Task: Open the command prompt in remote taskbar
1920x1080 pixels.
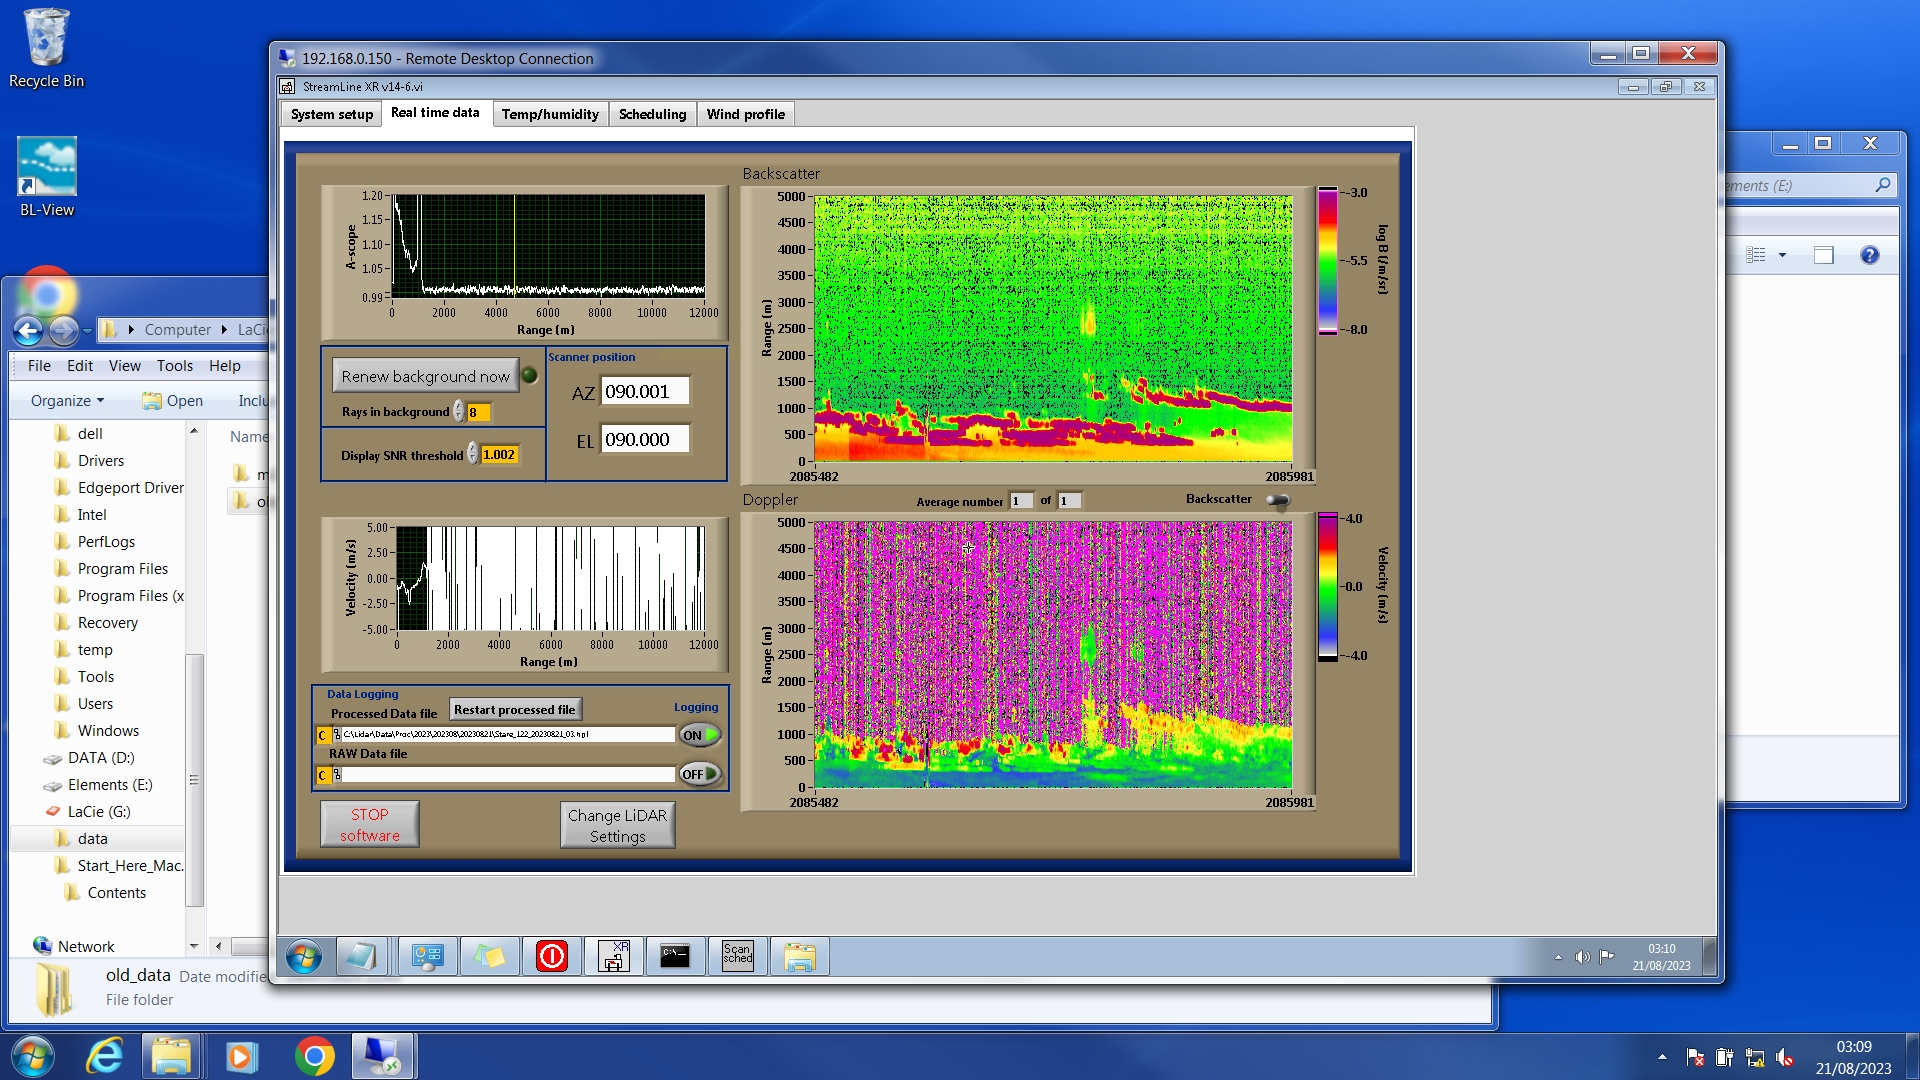Action: point(675,956)
